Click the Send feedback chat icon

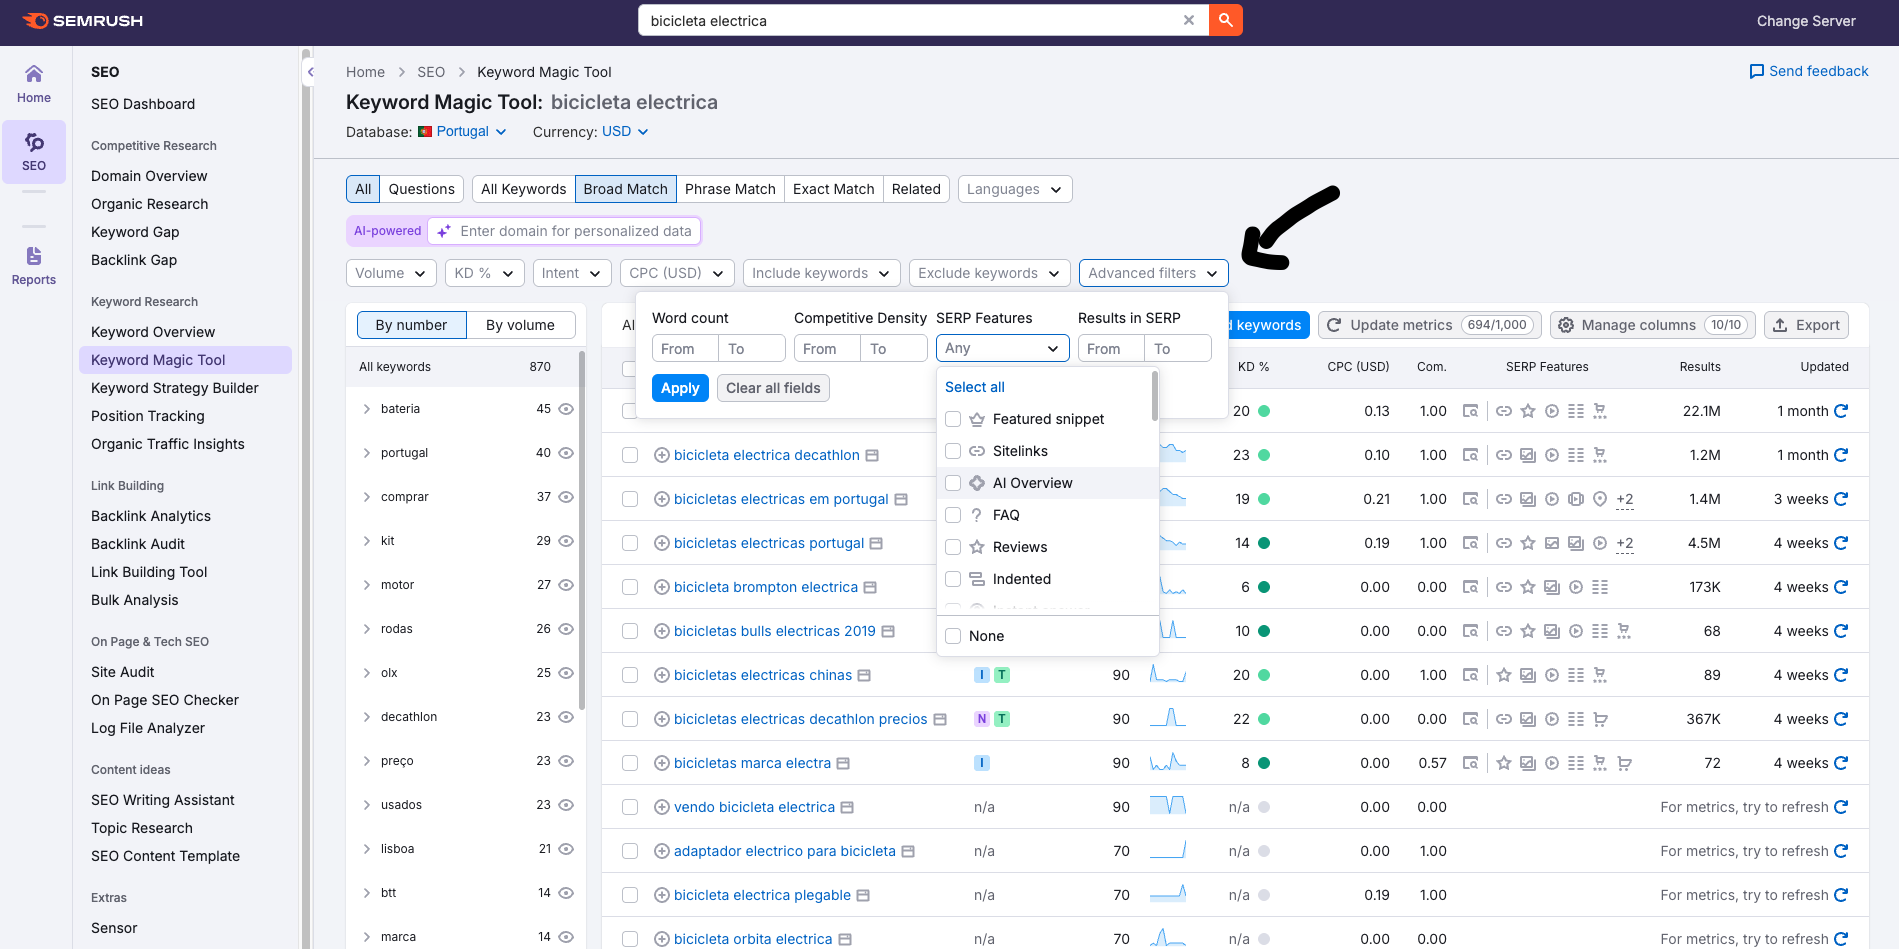pyautogui.click(x=1756, y=71)
